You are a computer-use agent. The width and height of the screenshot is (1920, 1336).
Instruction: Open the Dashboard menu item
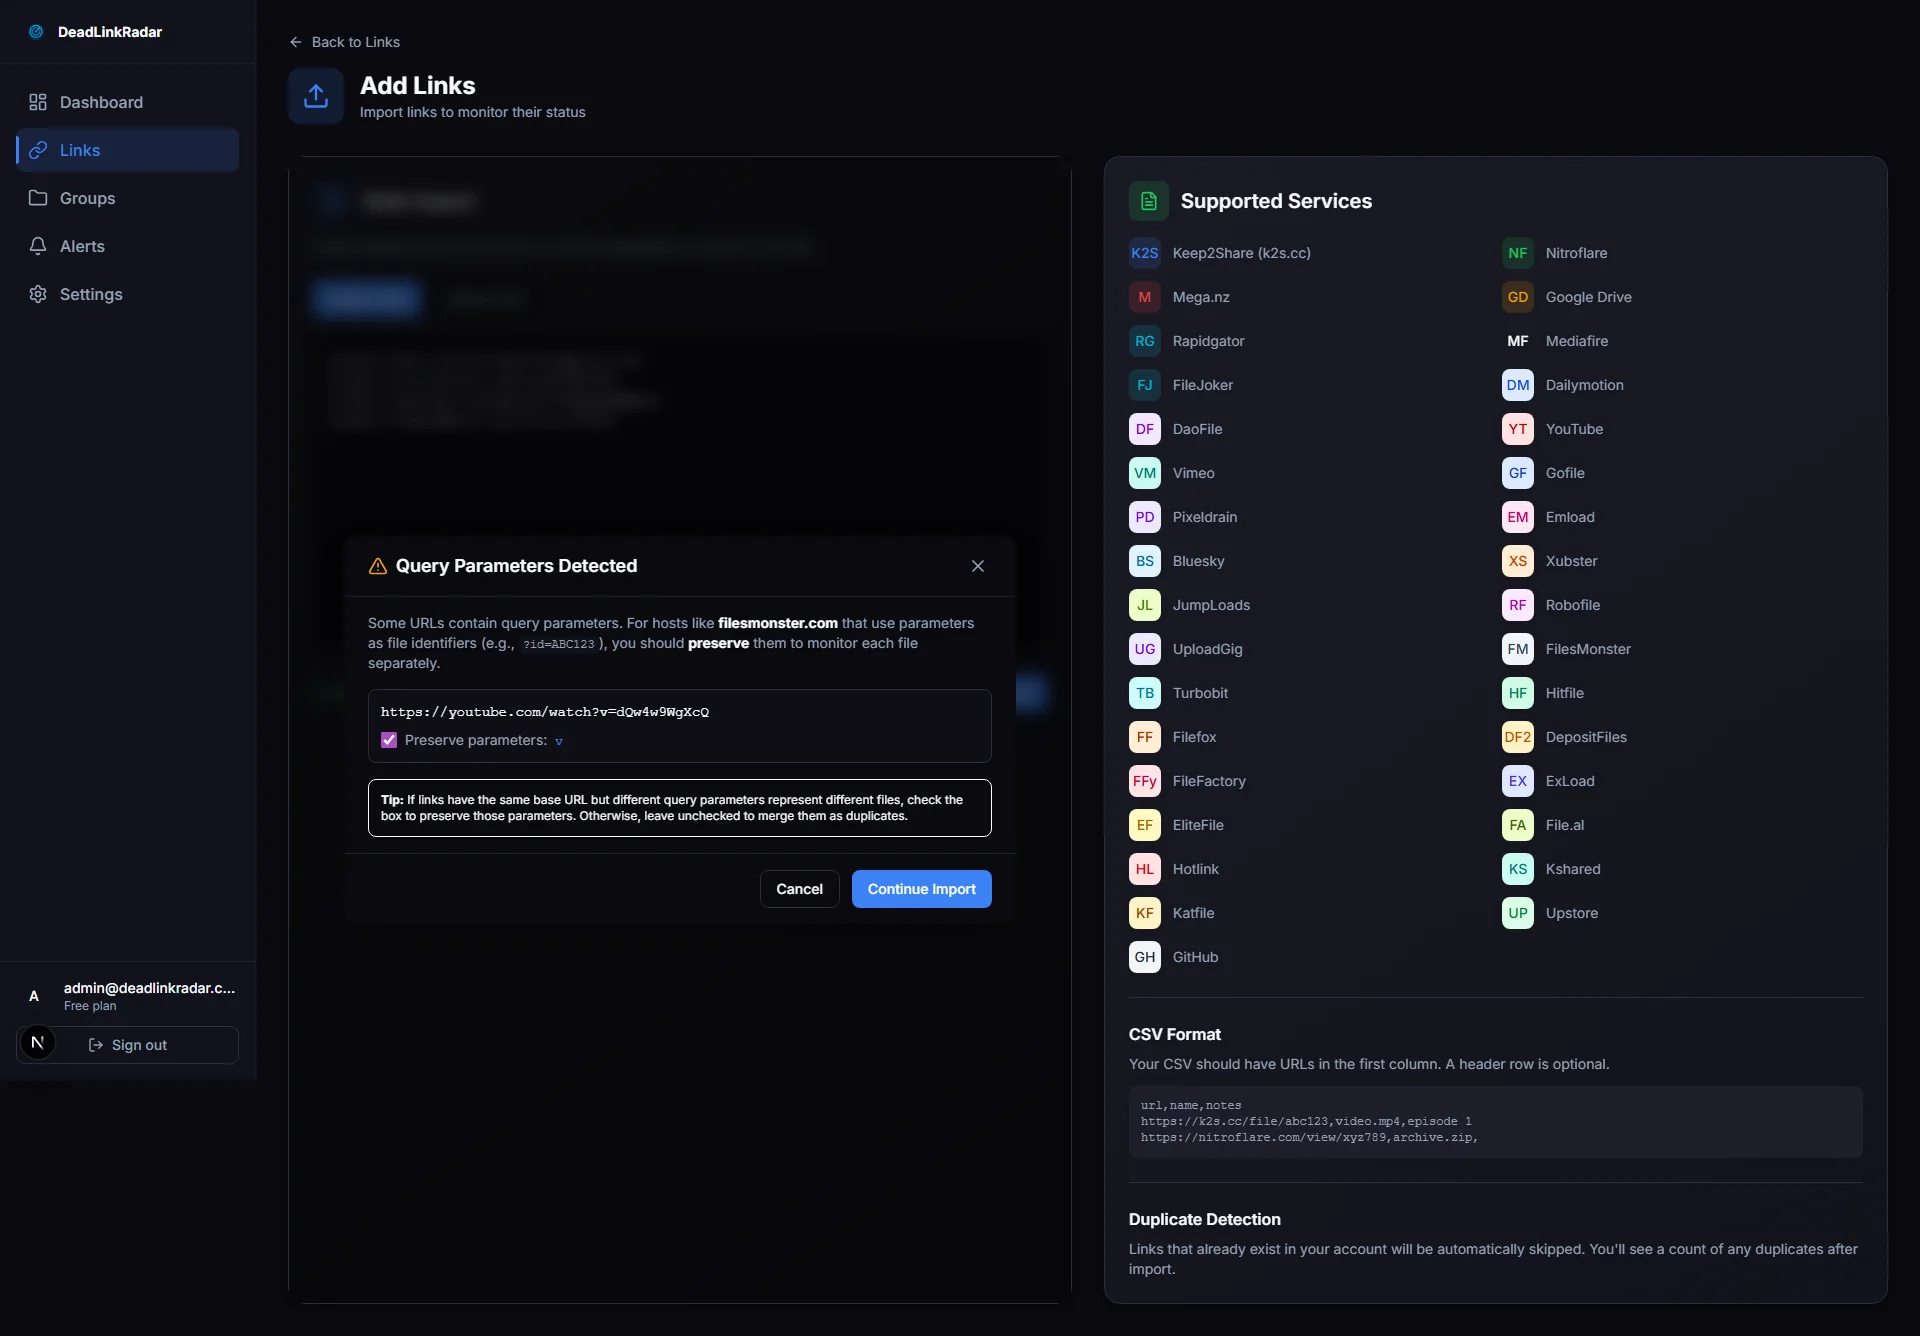click(x=101, y=102)
